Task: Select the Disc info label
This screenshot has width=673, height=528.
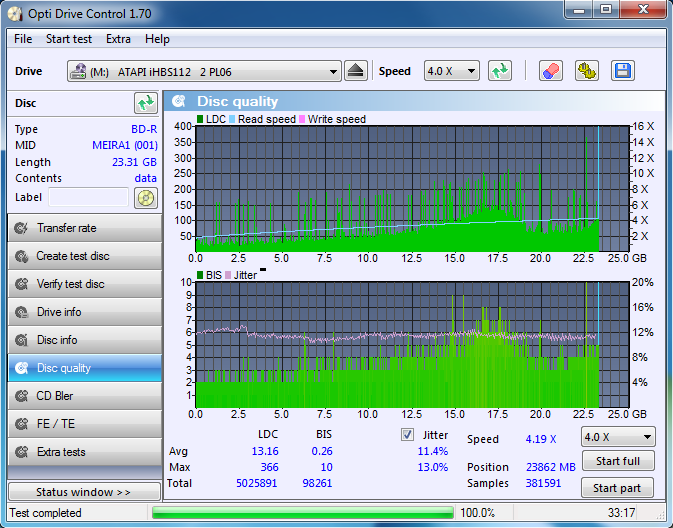Action: tap(57, 340)
